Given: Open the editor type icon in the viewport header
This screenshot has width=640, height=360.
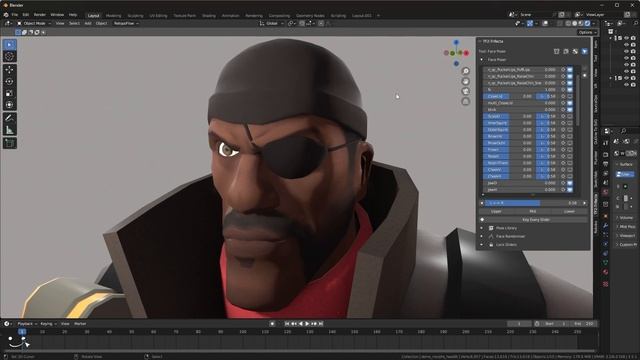Looking at the screenshot, I should (8, 23).
